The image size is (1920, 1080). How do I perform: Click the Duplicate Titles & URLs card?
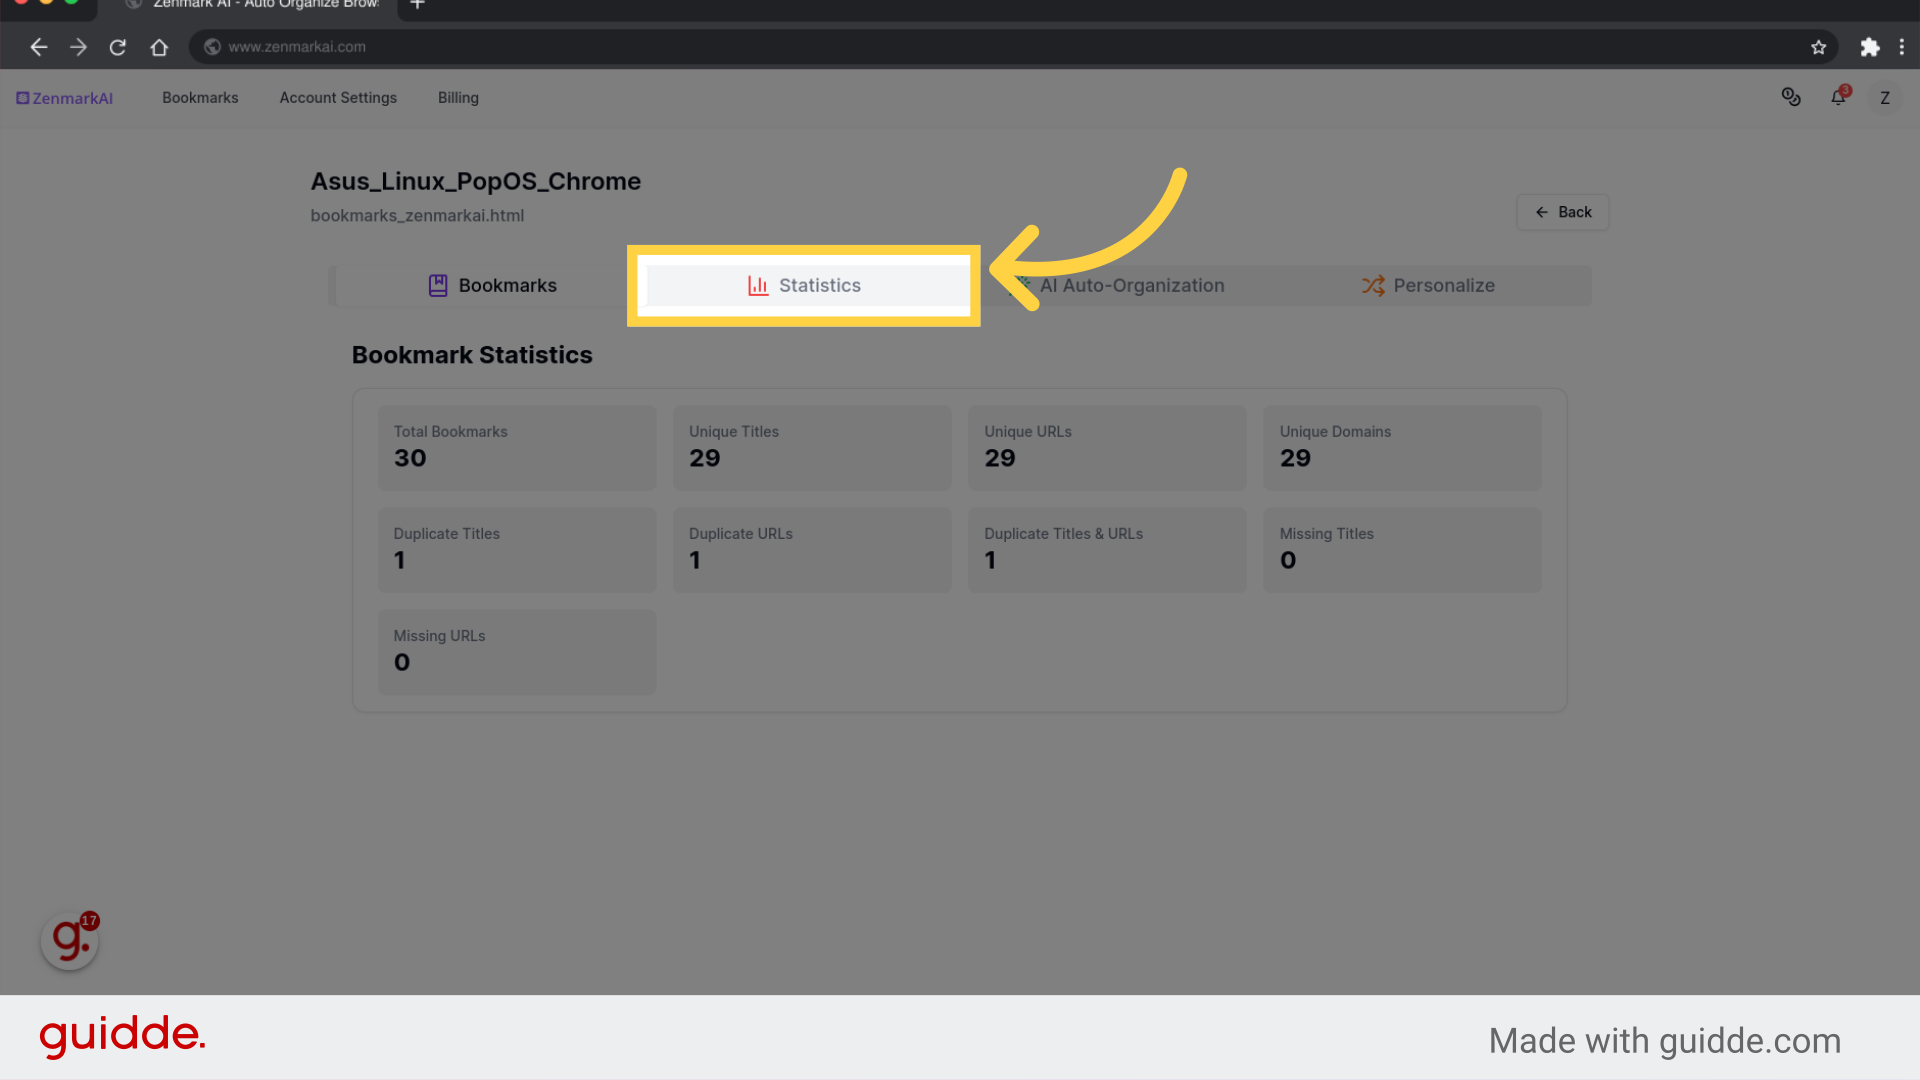click(x=1107, y=550)
